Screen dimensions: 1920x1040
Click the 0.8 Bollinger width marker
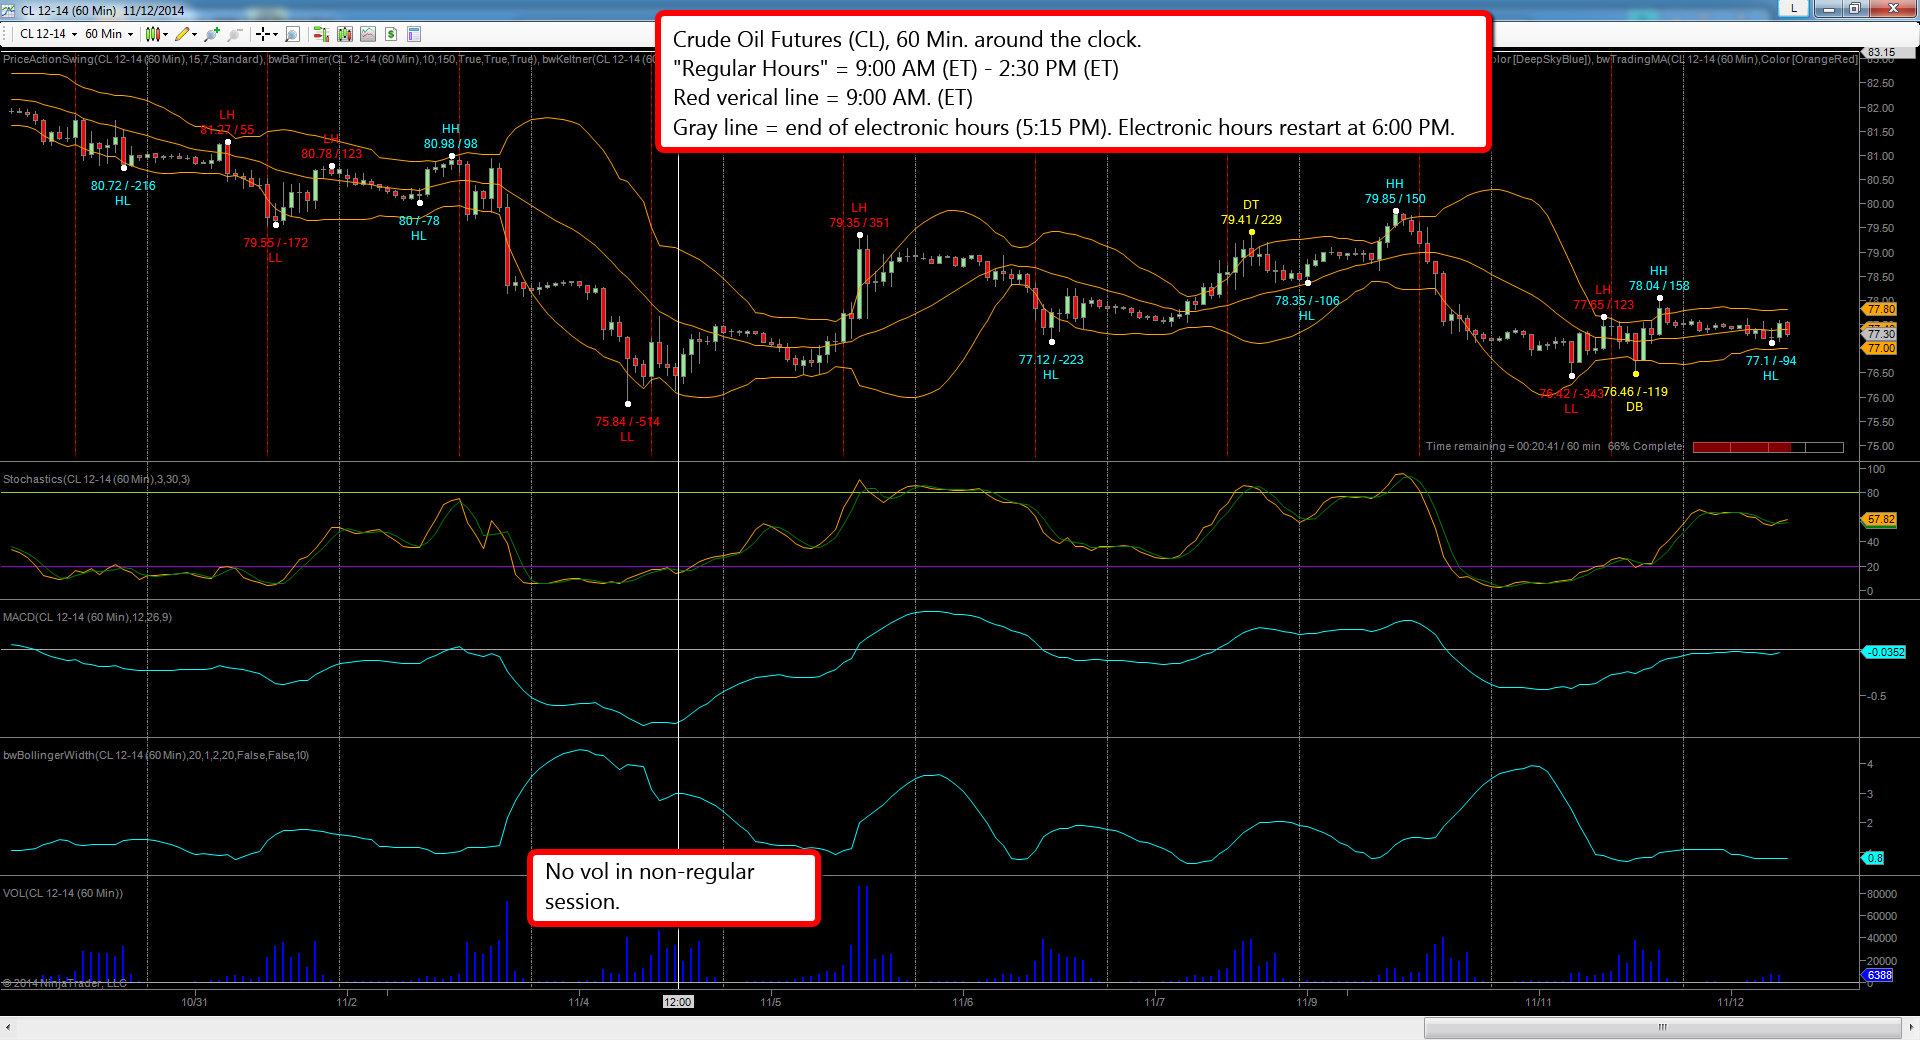tap(1873, 858)
